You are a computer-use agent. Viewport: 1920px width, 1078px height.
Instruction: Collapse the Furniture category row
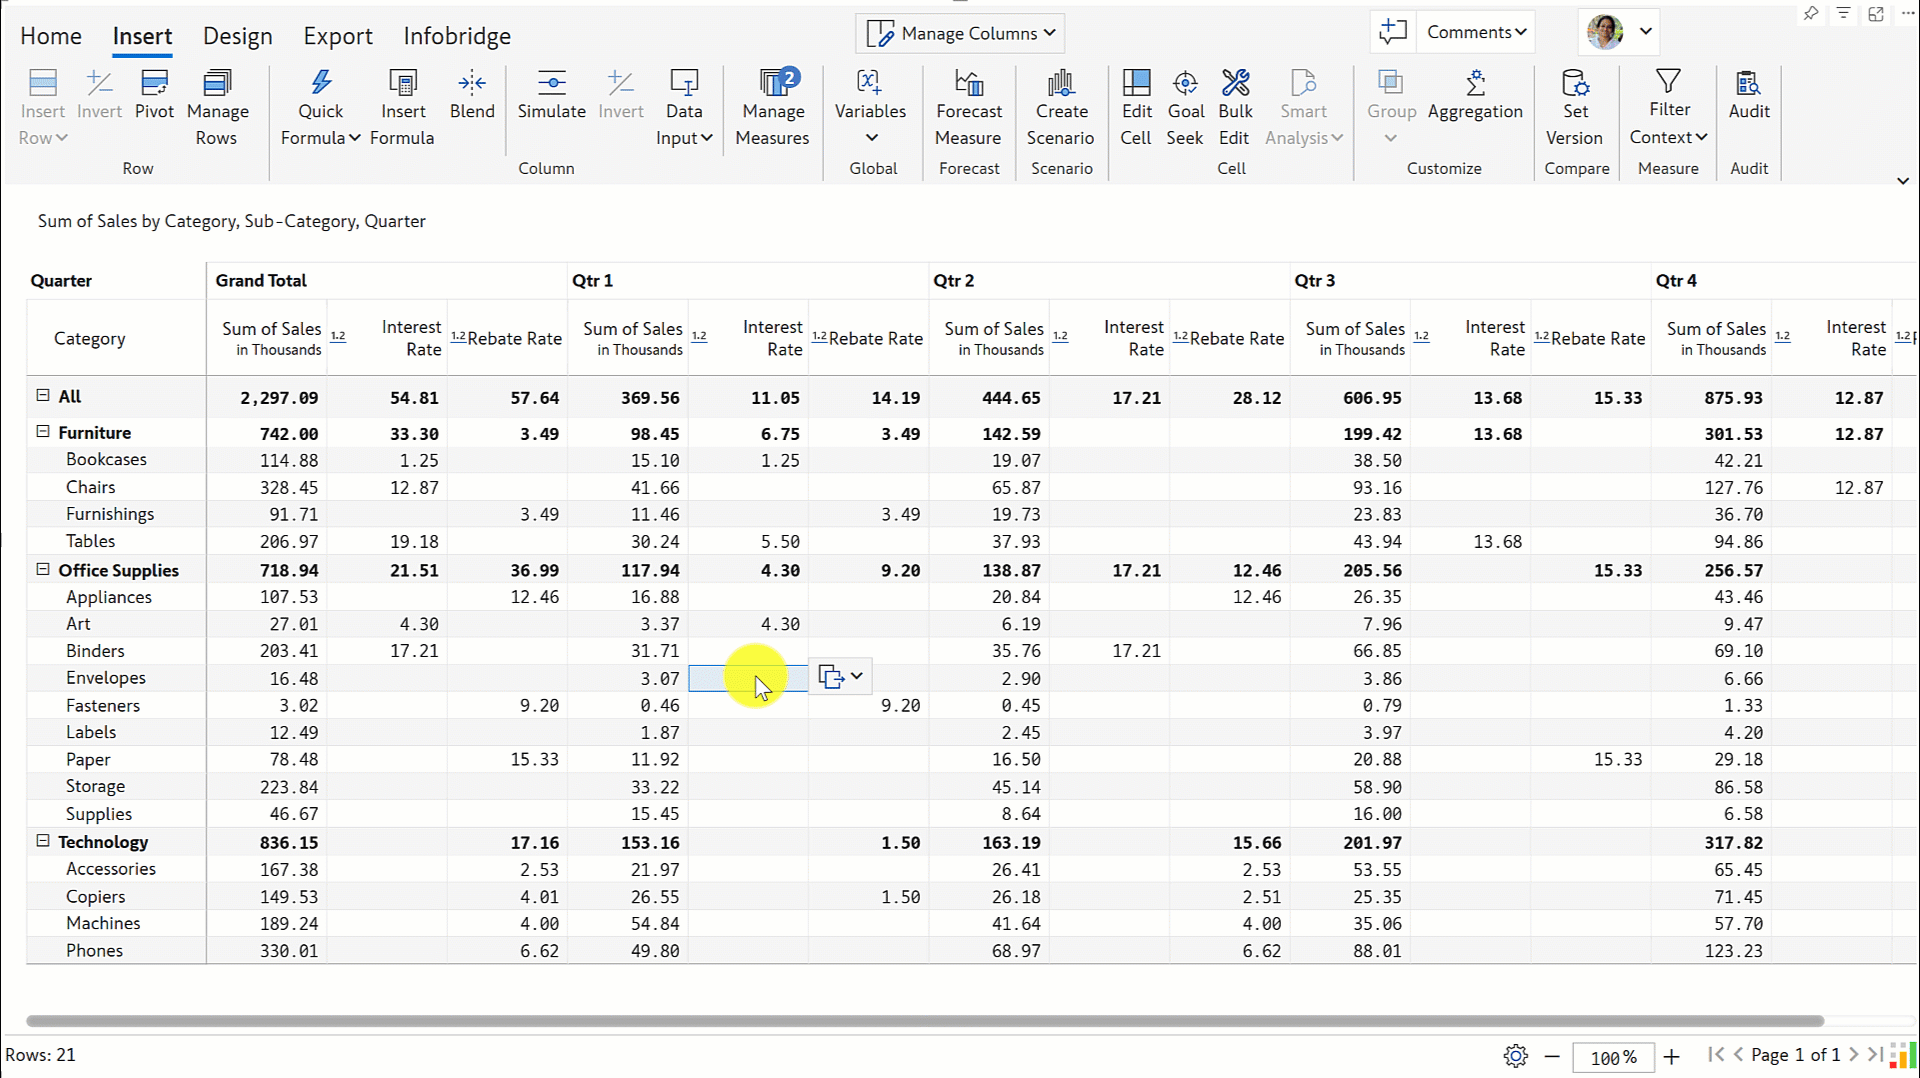(x=43, y=432)
